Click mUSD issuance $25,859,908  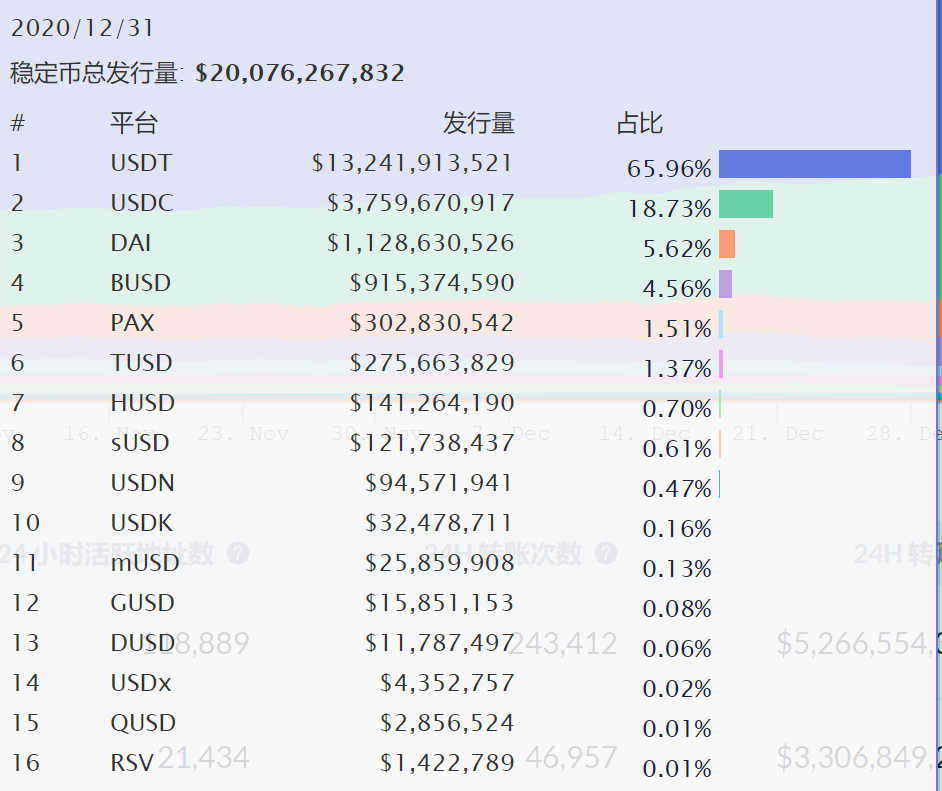[x=440, y=563]
